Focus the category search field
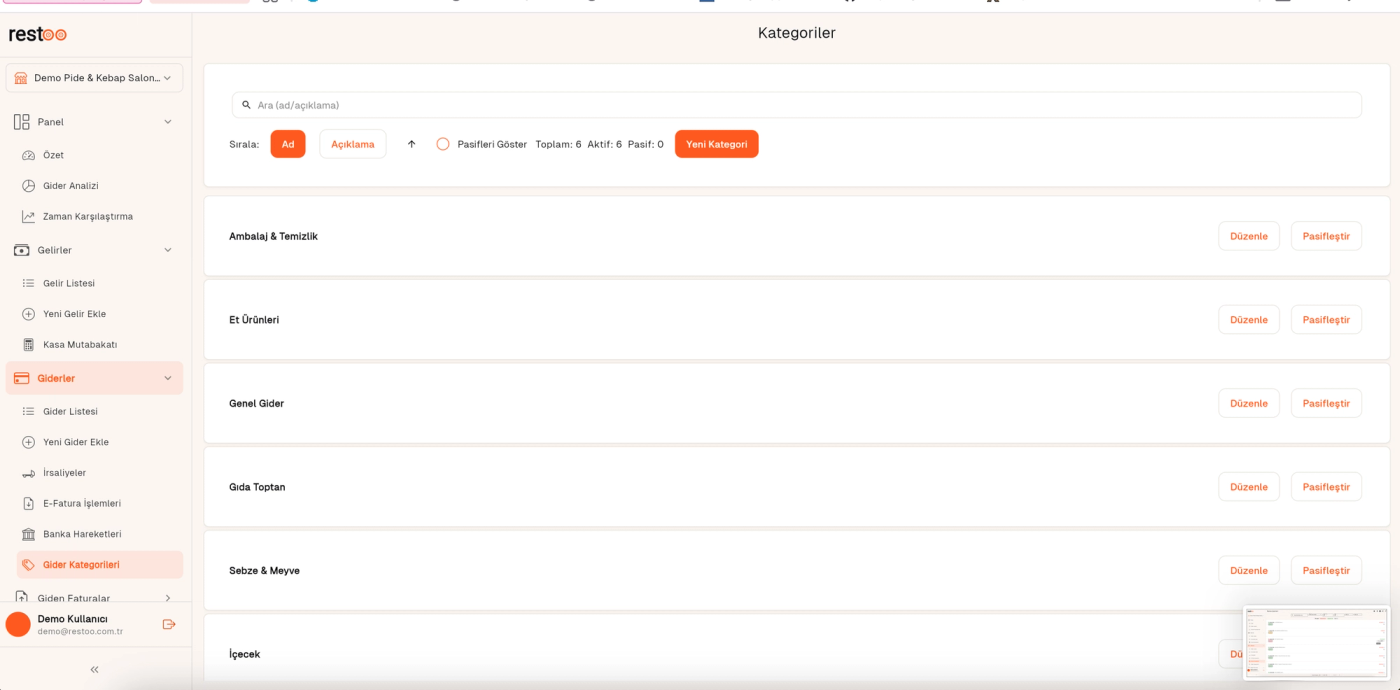Screen dimensions: 1400x690 click(x=797, y=105)
